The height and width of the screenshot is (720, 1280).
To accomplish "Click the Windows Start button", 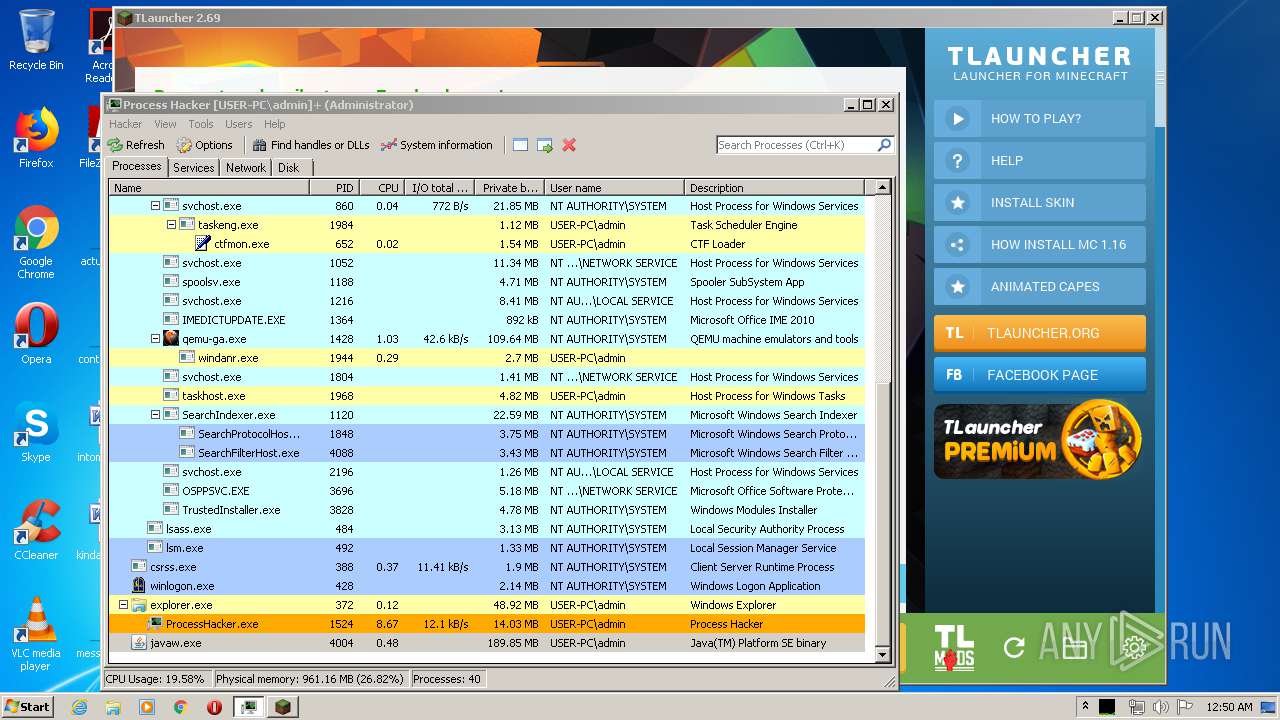I will click(x=28, y=706).
